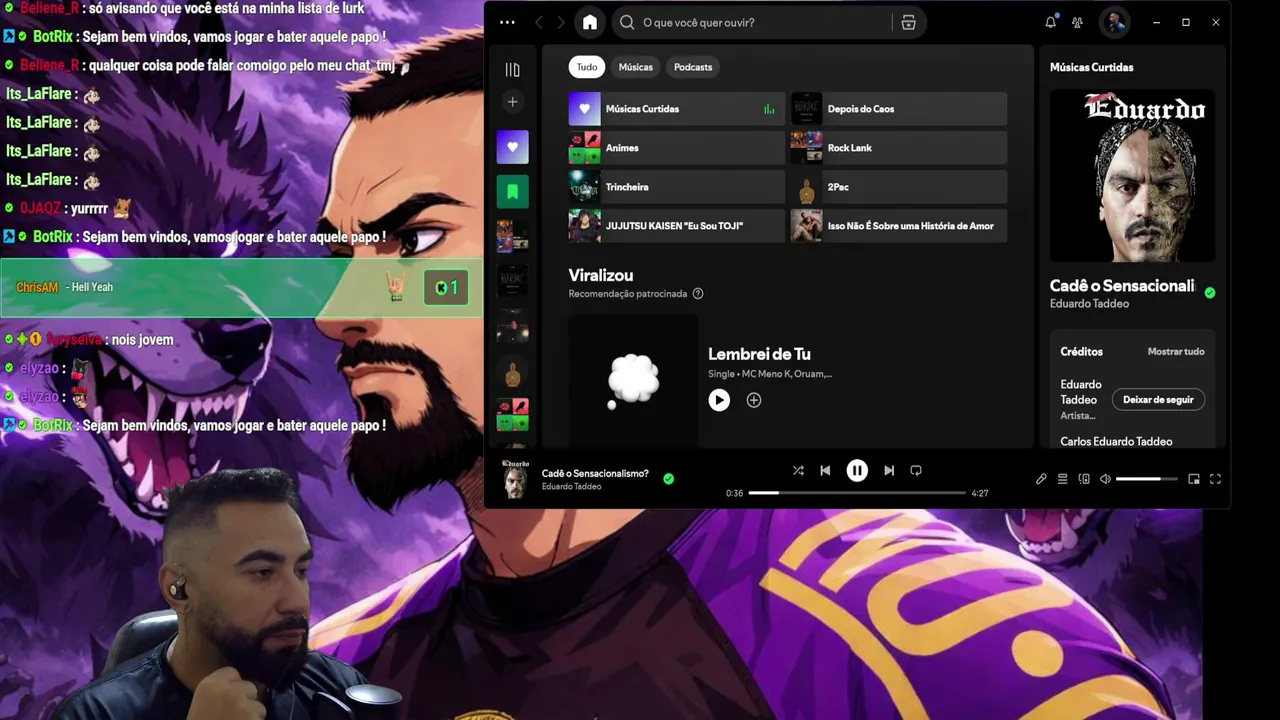
Task: Open Isso Não É Sobre uma História de Amor
Action: point(899,226)
